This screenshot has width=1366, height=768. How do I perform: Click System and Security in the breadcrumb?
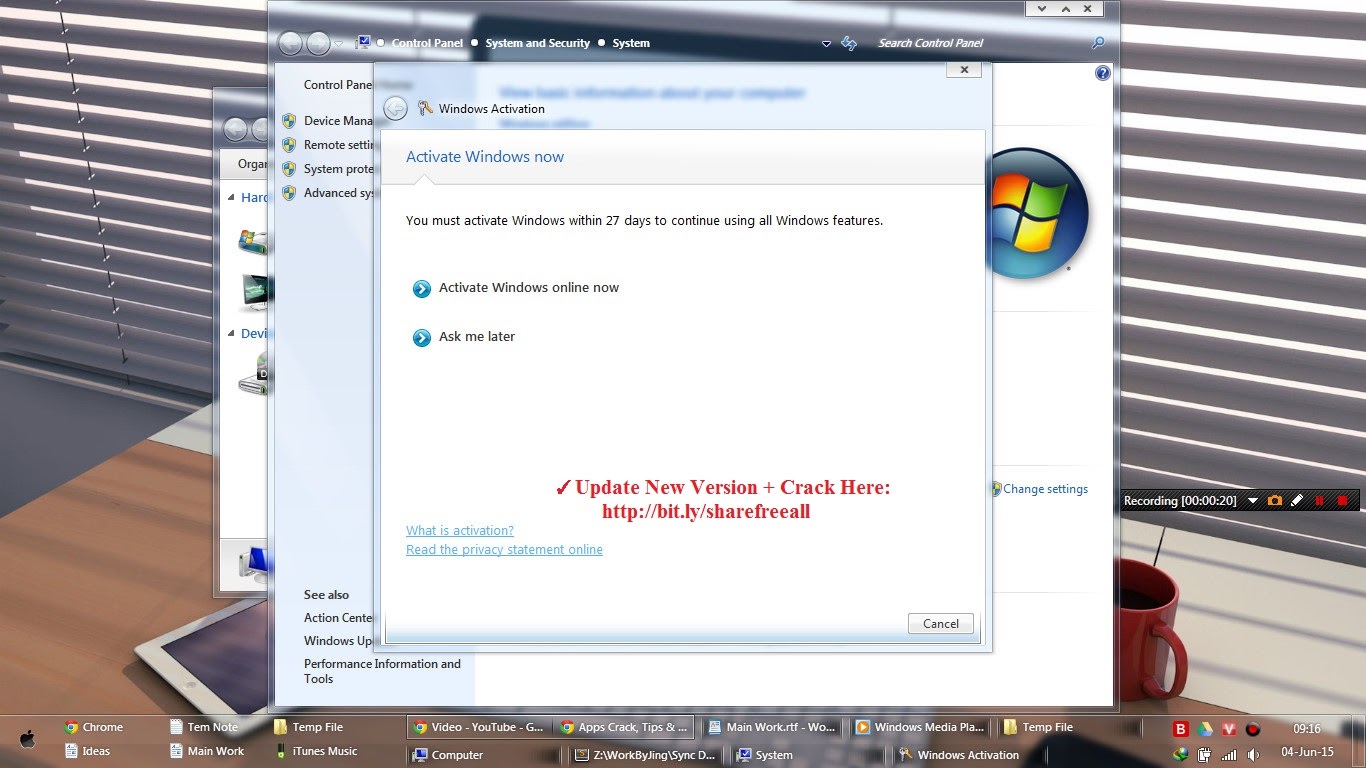[x=538, y=43]
